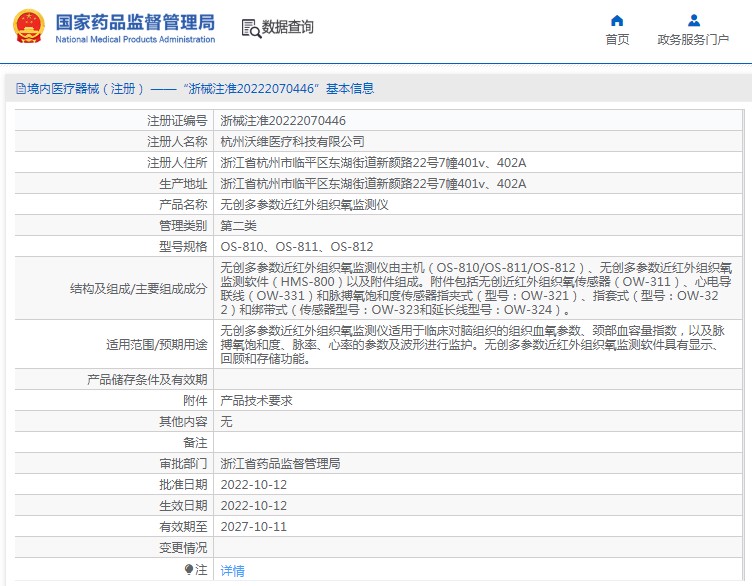Open the 详情 details link
752x586 pixels.
pyautogui.click(x=233, y=570)
